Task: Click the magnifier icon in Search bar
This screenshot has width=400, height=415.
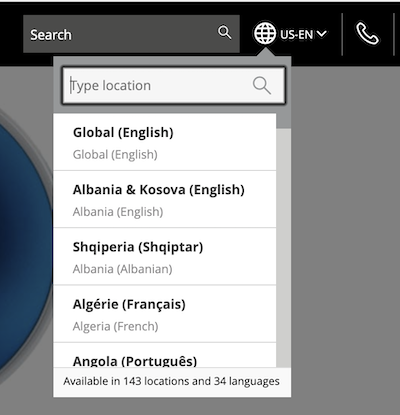Action: tap(224, 33)
